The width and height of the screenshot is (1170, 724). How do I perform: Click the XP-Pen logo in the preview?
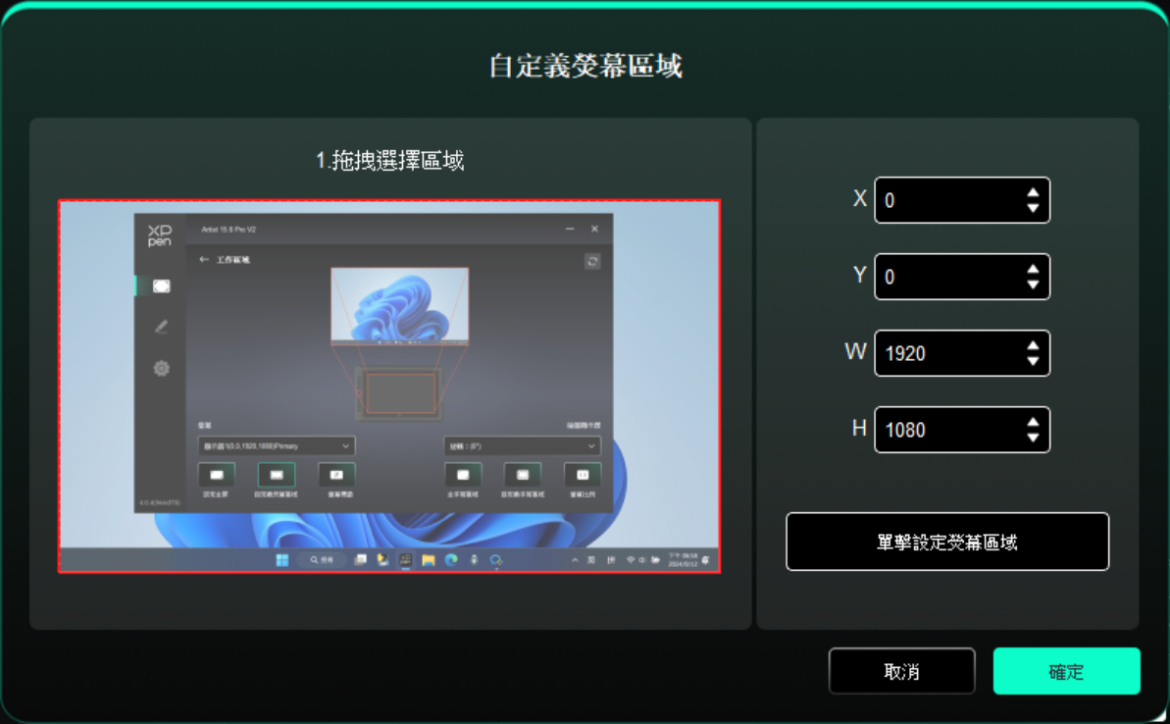160,235
